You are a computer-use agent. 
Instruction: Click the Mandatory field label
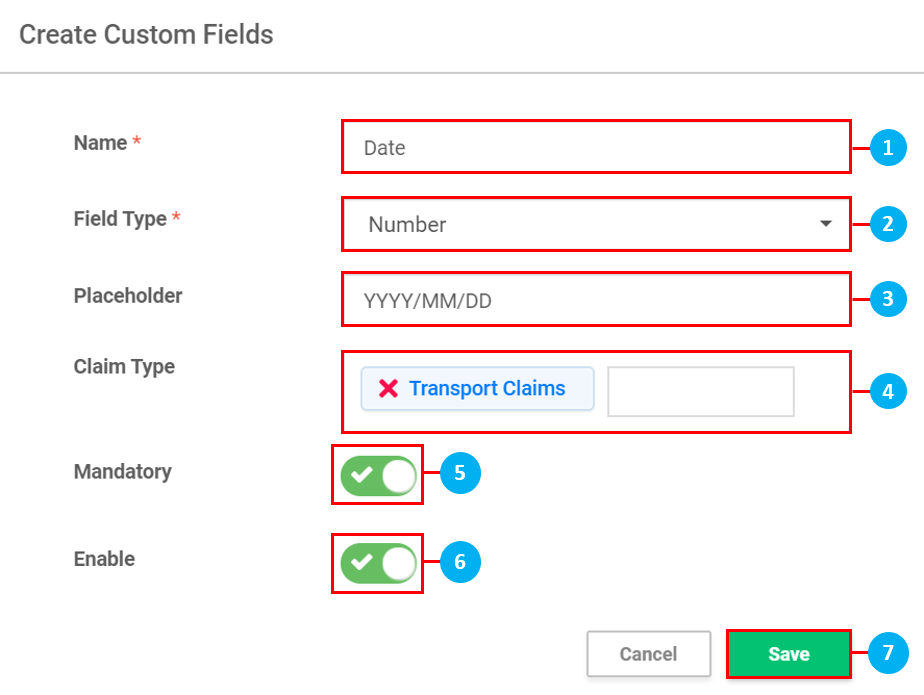[122, 472]
